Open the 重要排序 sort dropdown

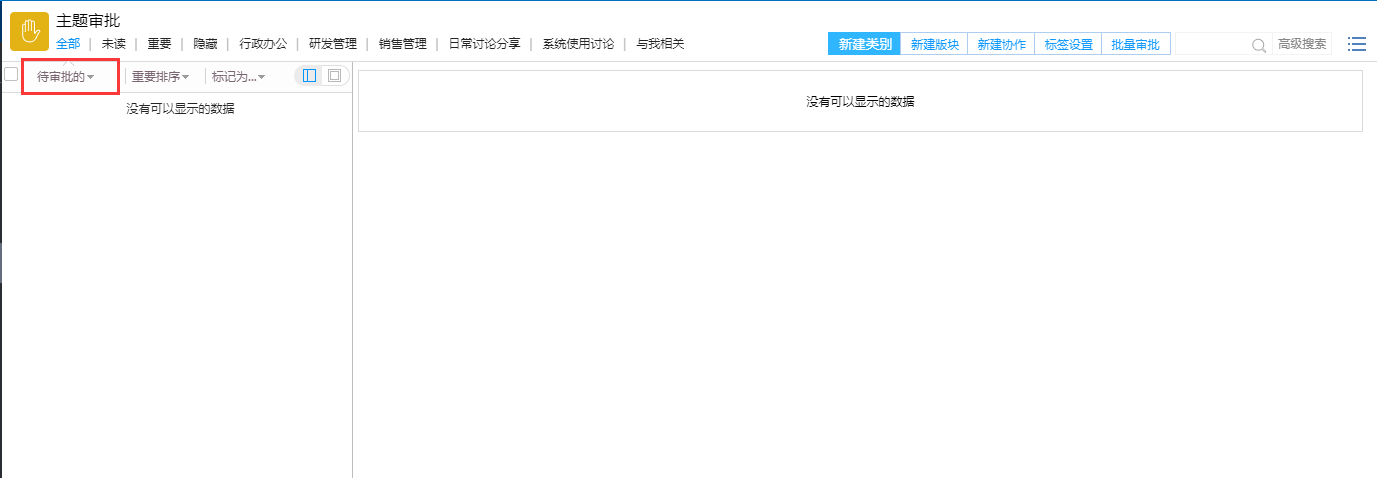tap(160, 77)
